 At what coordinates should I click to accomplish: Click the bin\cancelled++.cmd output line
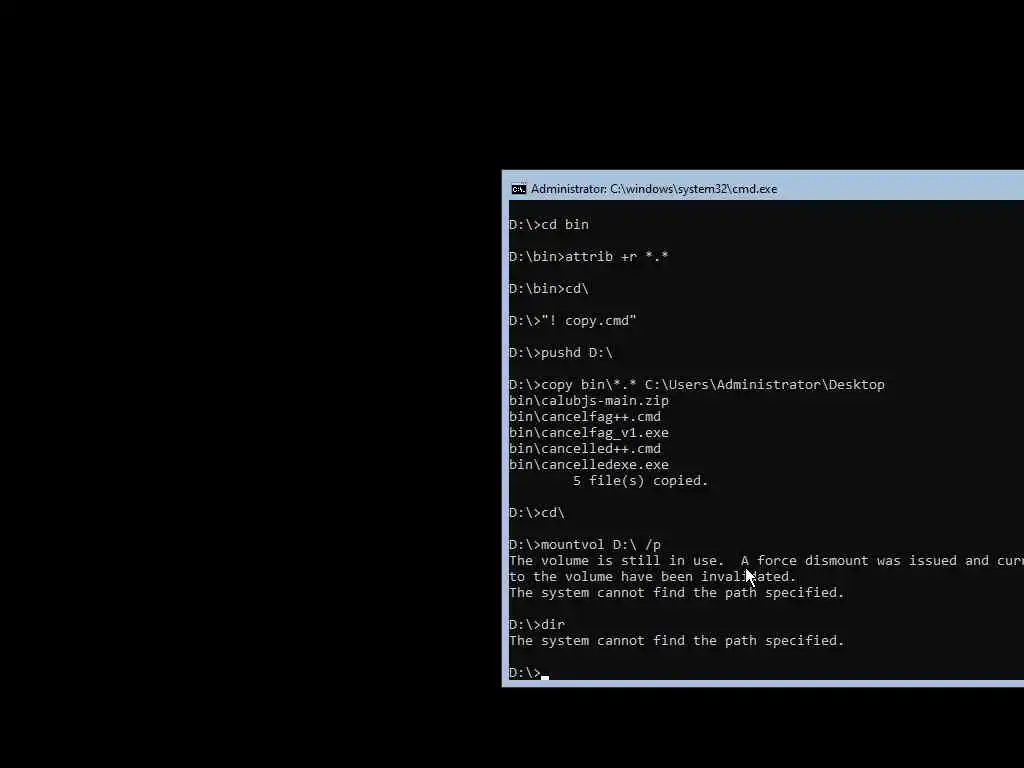point(584,448)
